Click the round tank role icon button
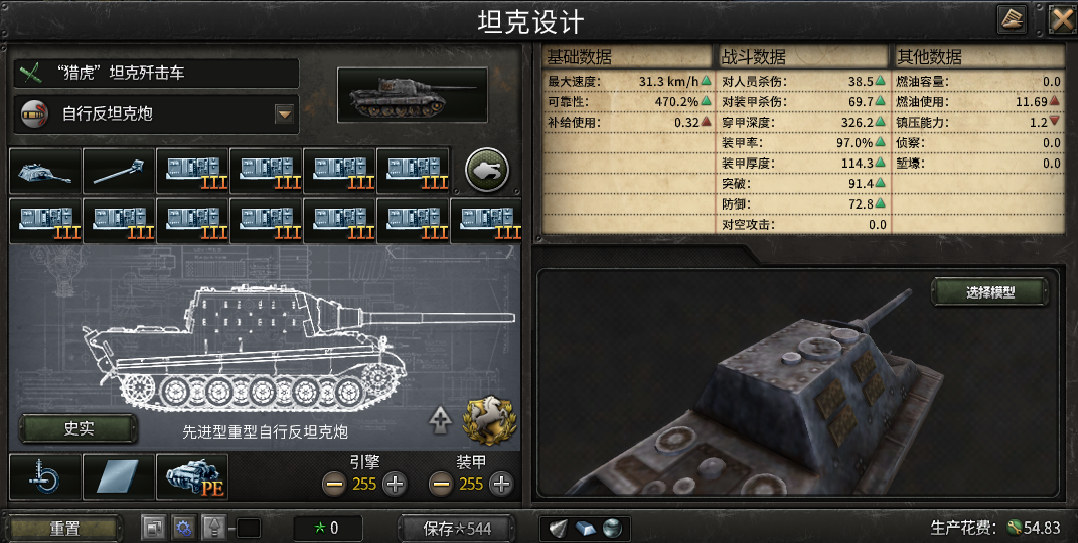 (487, 169)
